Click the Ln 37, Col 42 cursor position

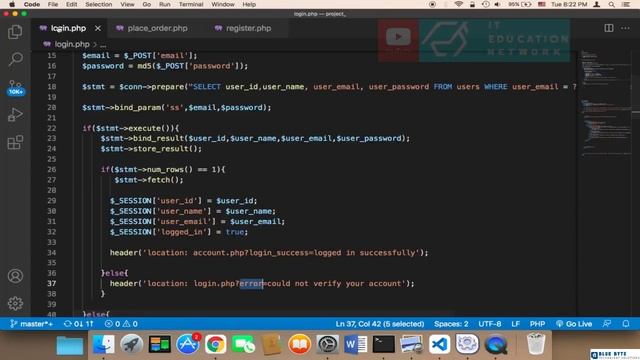click(x=380, y=324)
